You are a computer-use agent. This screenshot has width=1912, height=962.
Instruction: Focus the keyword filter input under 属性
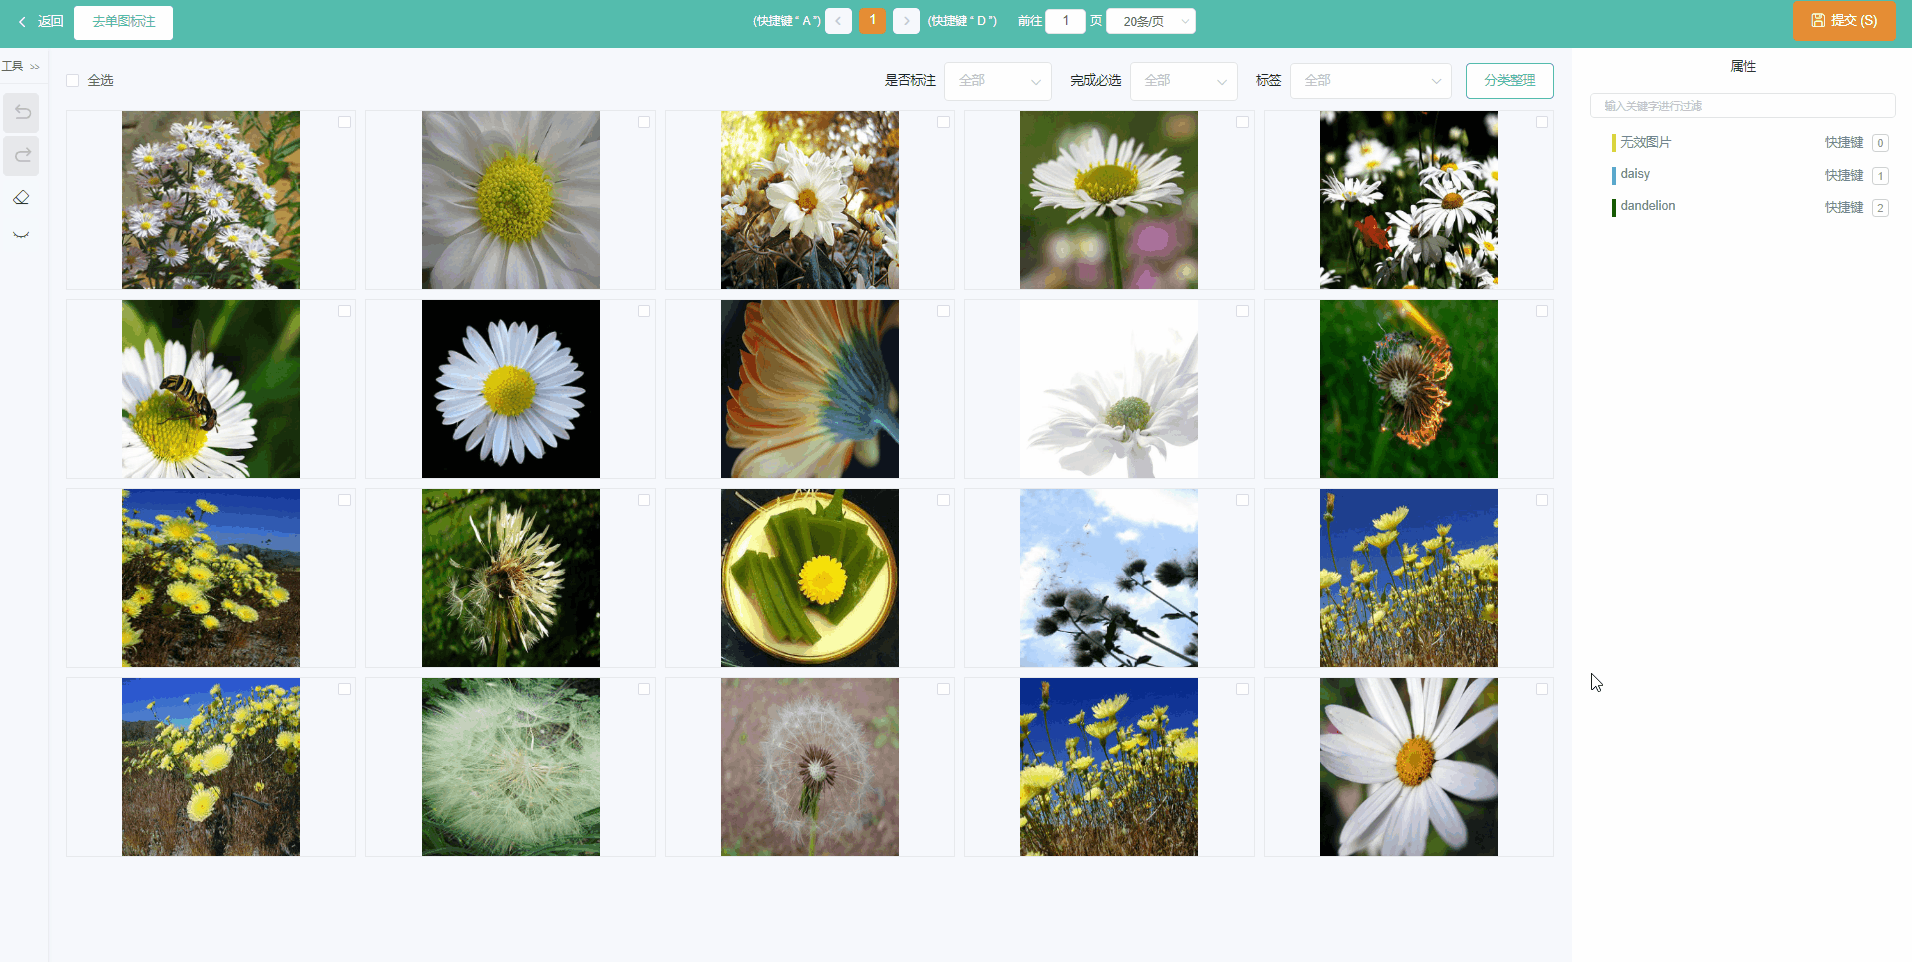tap(1742, 105)
